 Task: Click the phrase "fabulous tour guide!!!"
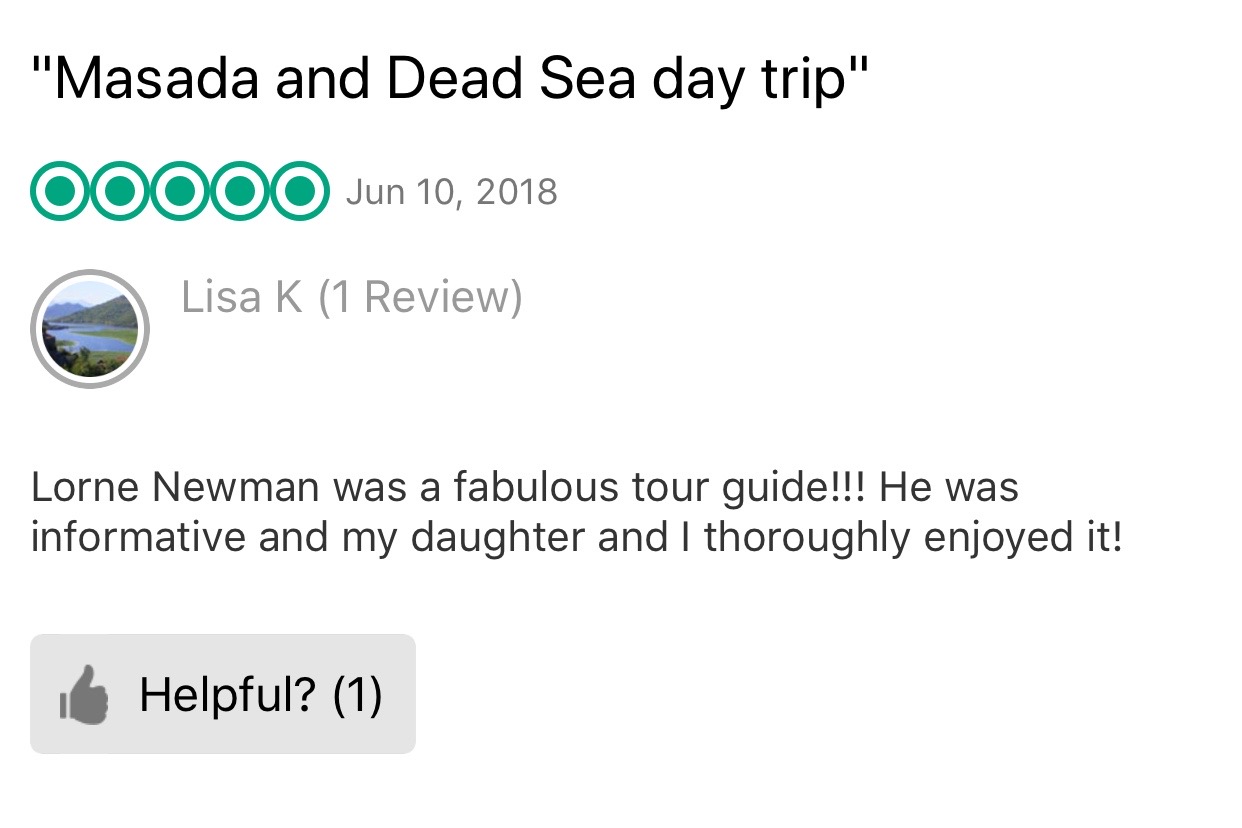pos(660,488)
